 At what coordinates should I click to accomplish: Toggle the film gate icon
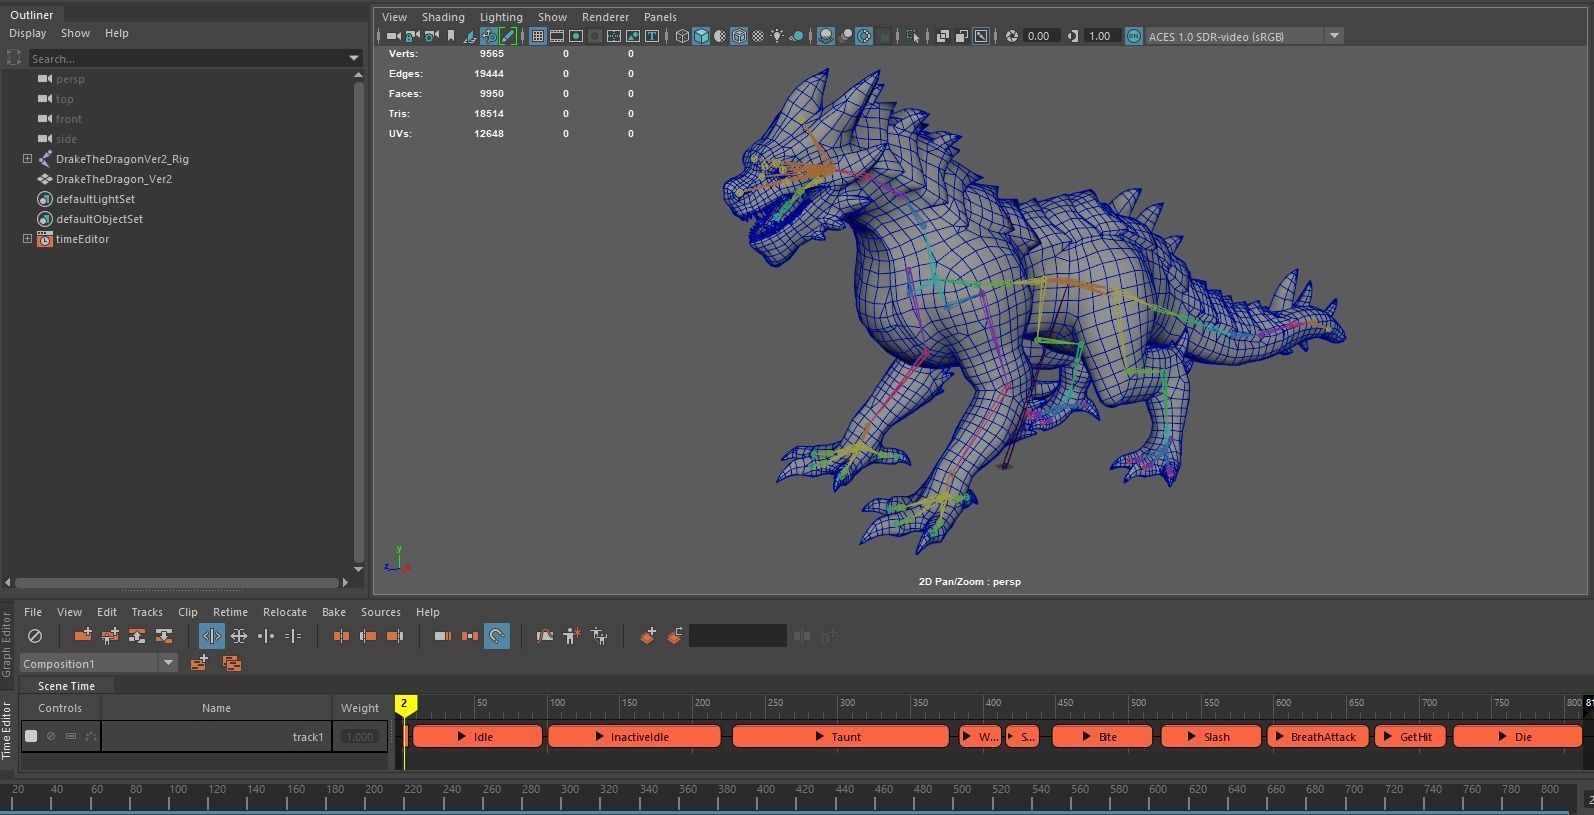tap(557, 36)
